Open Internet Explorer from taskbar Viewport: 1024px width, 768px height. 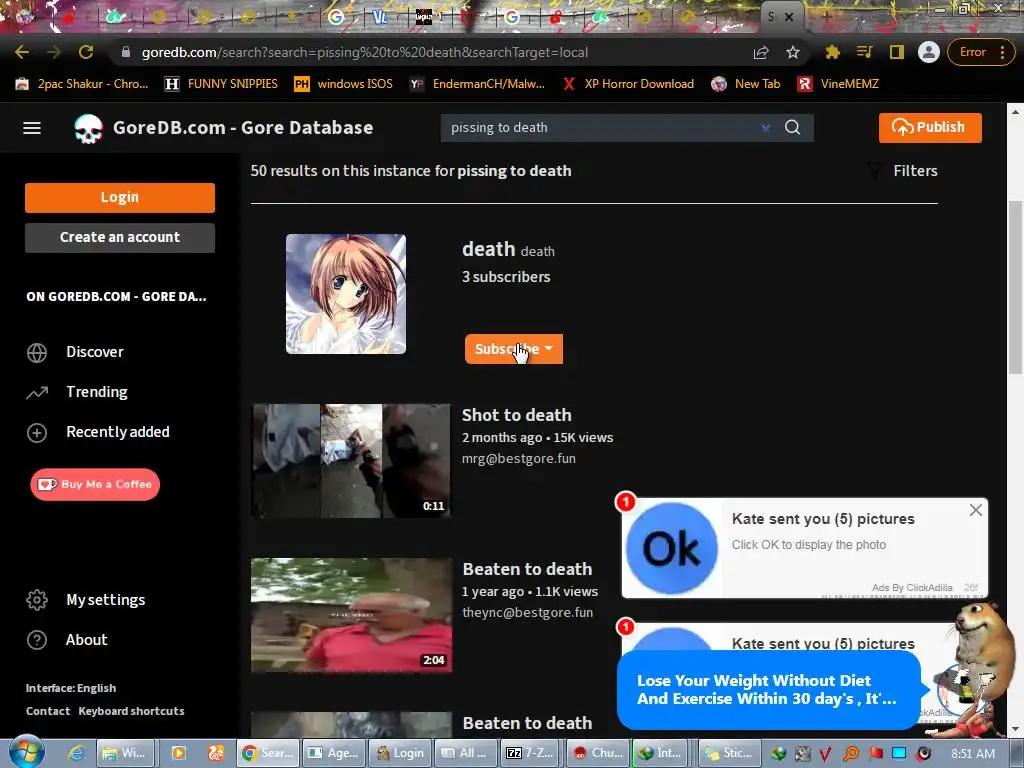tap(76, 753)
